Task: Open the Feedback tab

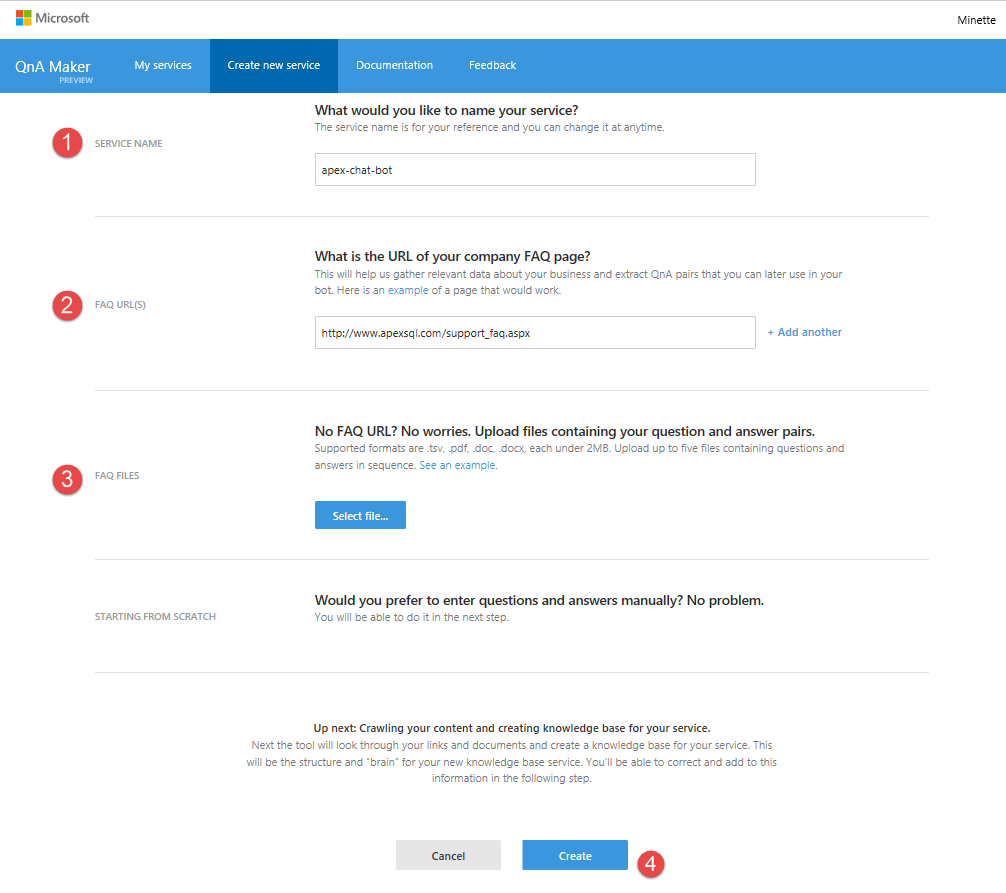Action: pos(492,65)
